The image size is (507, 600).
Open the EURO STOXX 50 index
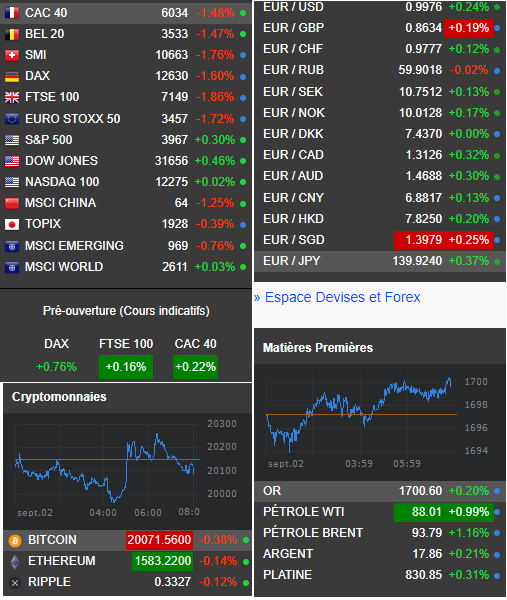click(73, 119)
